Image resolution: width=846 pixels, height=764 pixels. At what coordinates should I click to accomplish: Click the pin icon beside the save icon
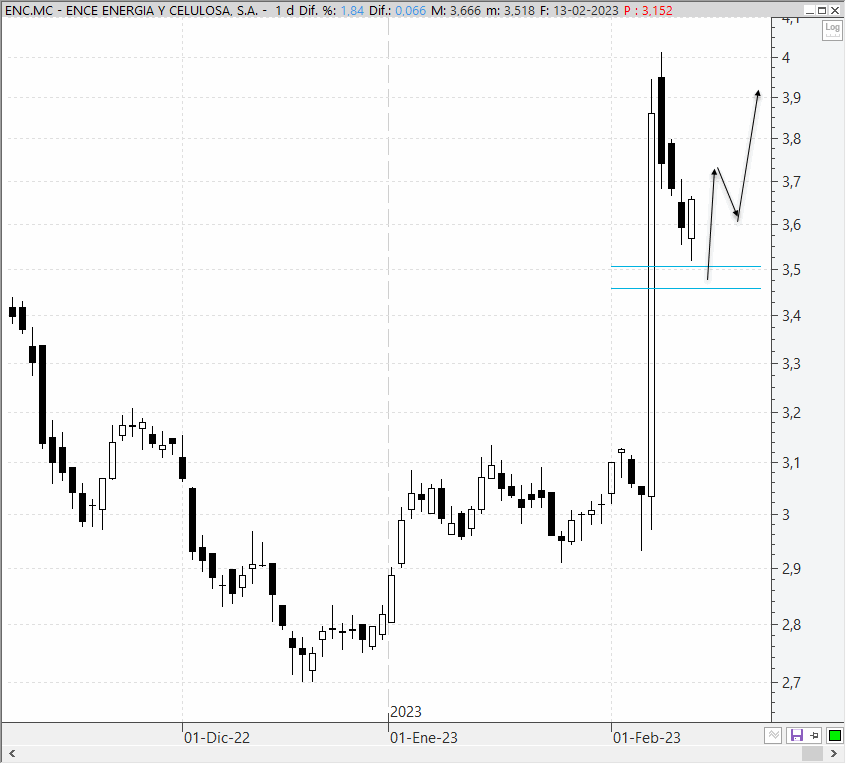tap(814, 735)
